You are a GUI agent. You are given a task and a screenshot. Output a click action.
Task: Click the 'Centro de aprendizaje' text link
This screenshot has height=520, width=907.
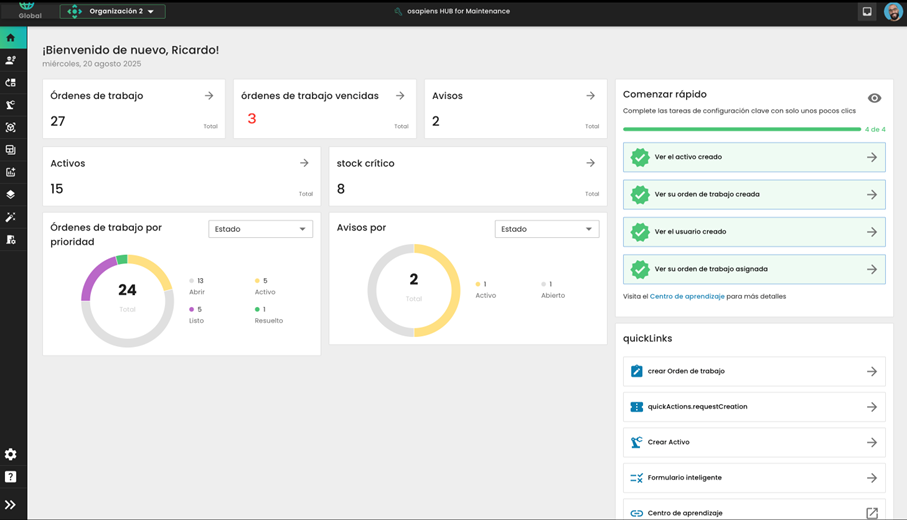(687, 297)
